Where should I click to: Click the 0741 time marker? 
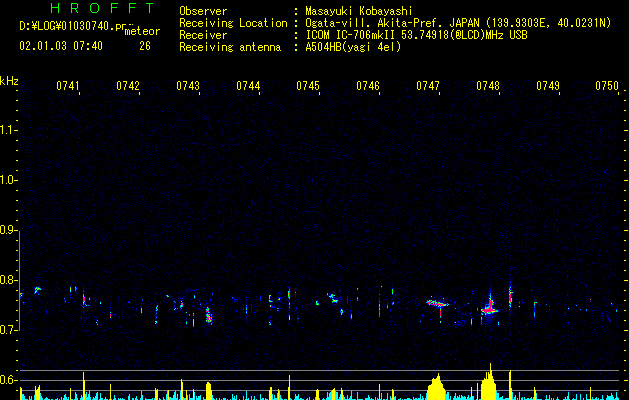[68, 85]
